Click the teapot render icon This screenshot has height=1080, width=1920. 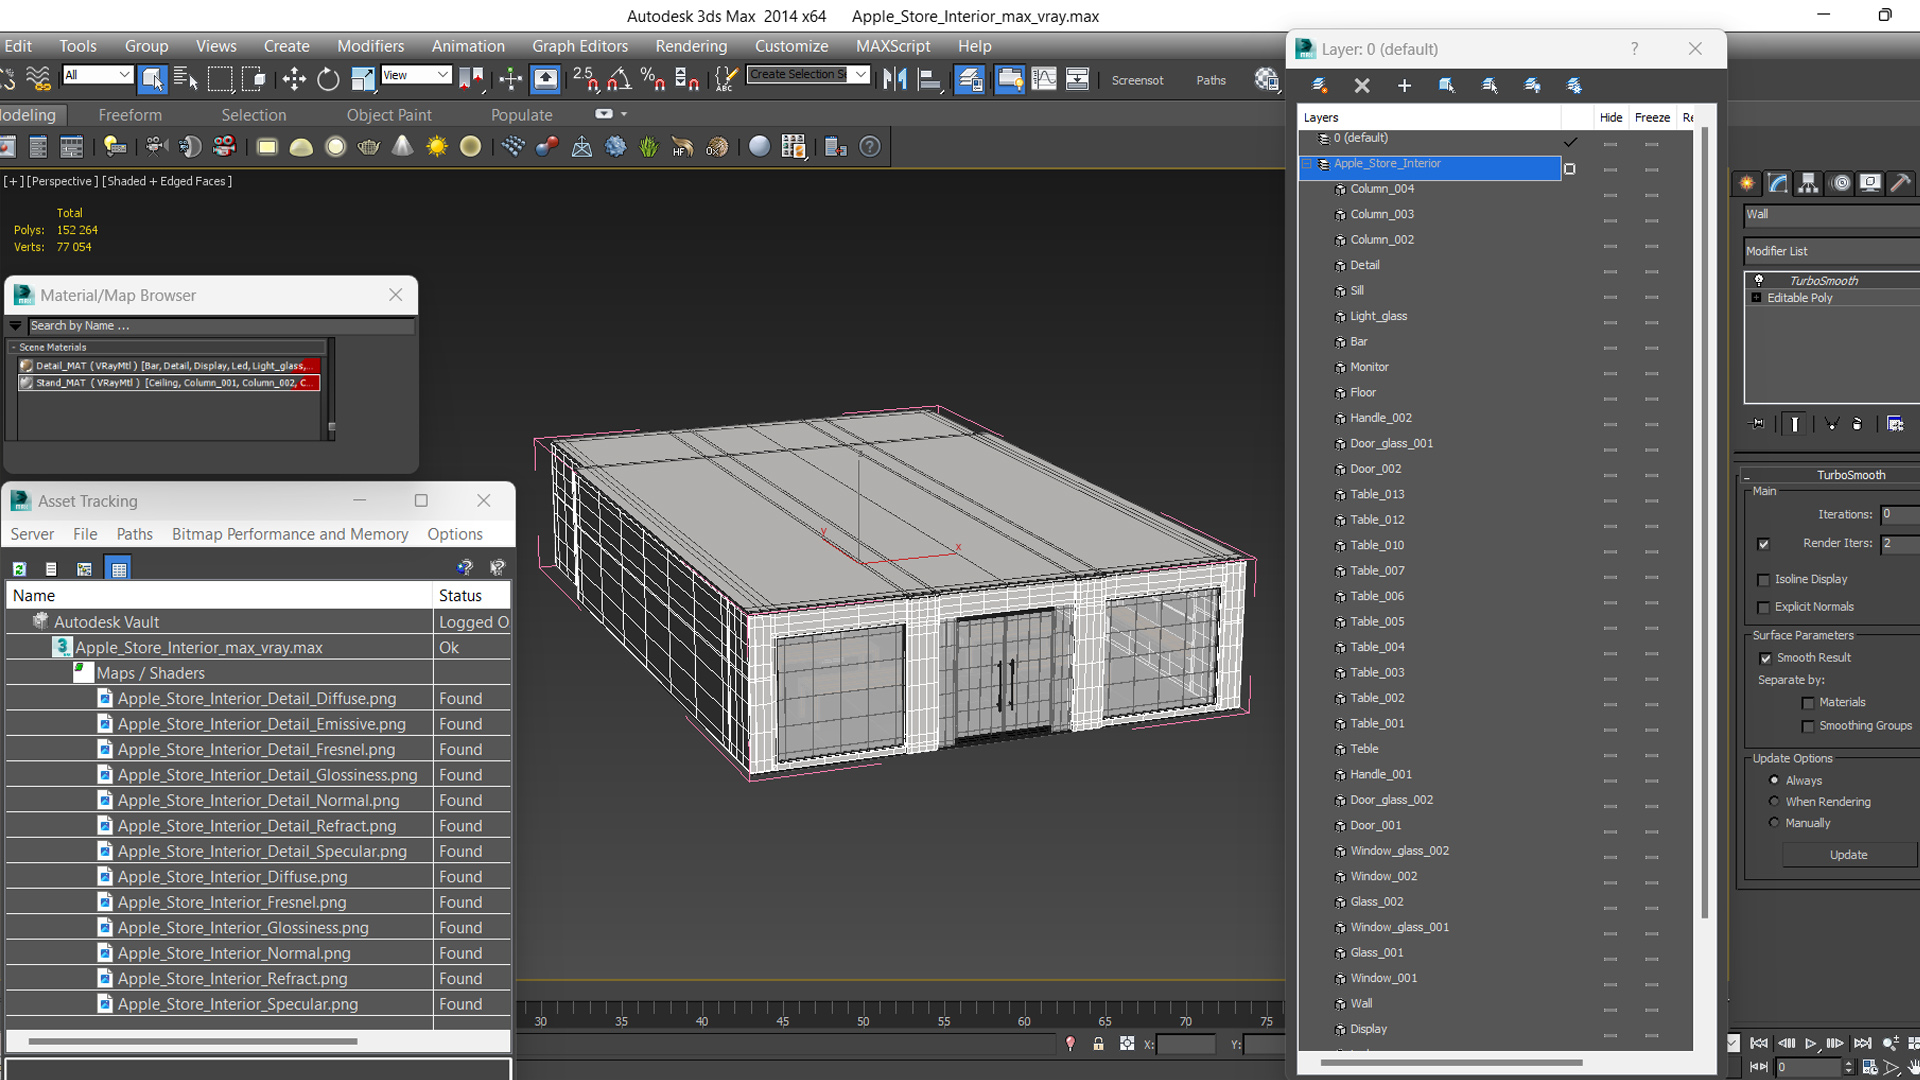tap(368, 147)
